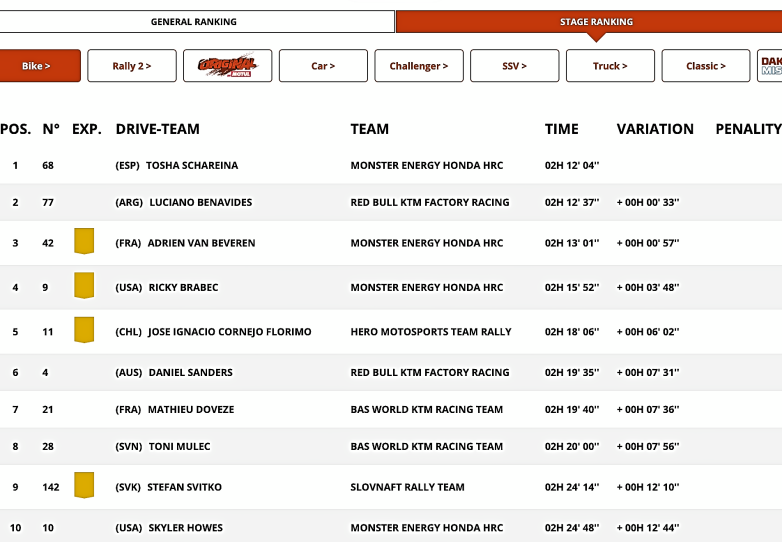The height and width of the screenshot is (542, 782).
Task: Open the Bike category ranking
Action: [37, 66]
